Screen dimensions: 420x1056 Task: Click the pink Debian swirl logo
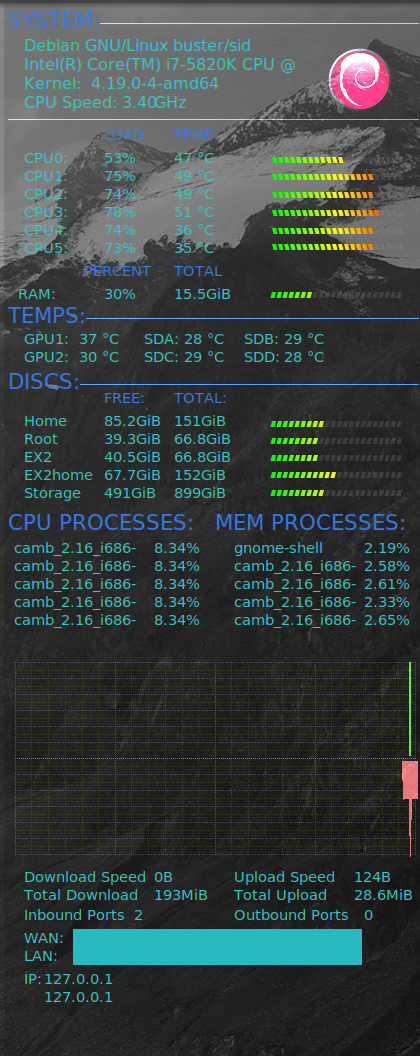click(x=359, y=79)
